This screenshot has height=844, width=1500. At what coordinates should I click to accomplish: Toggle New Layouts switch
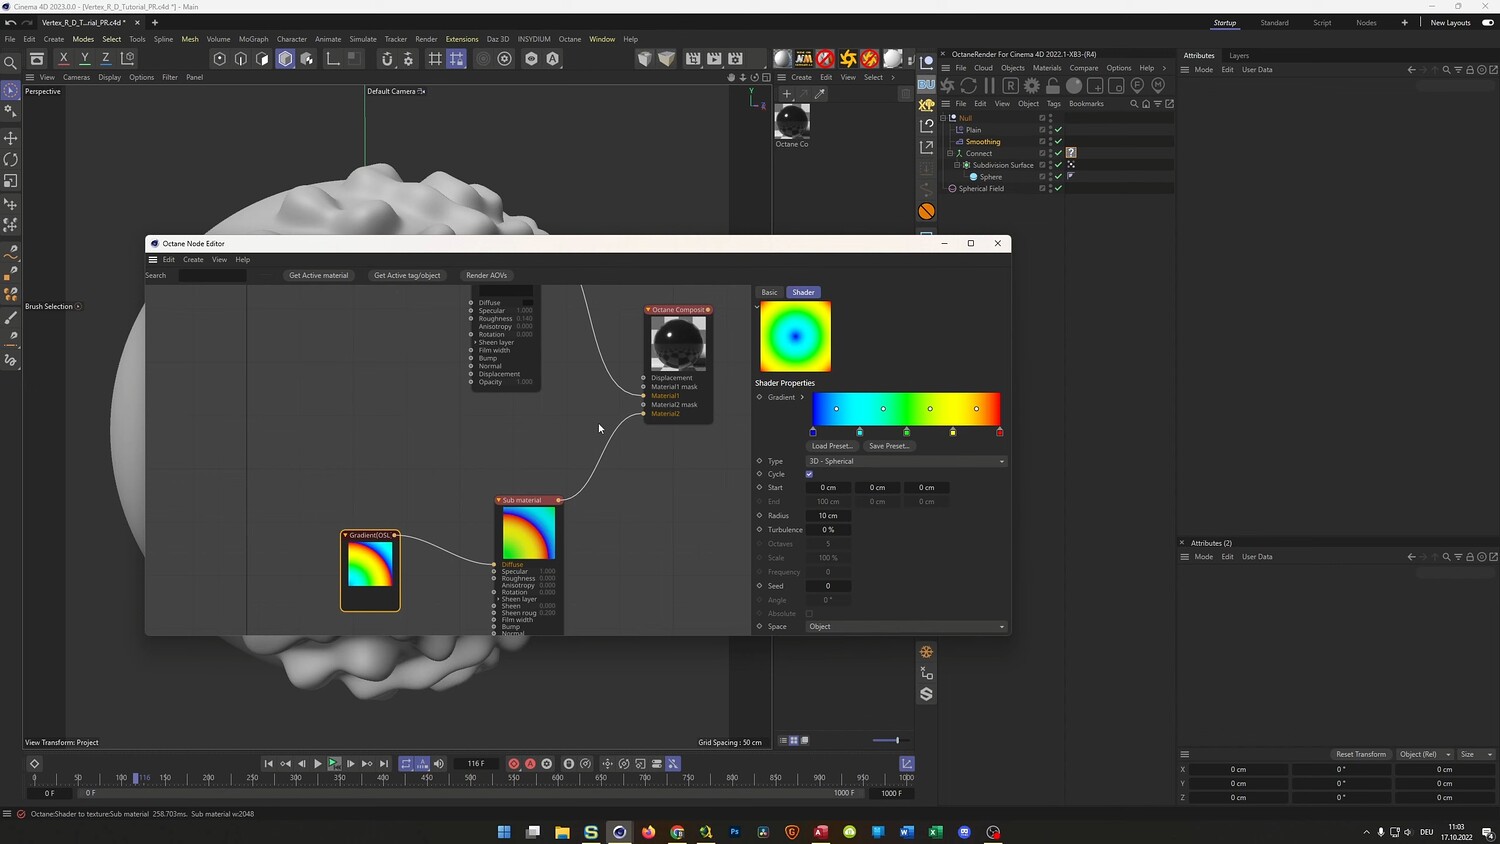(1488, 22)
